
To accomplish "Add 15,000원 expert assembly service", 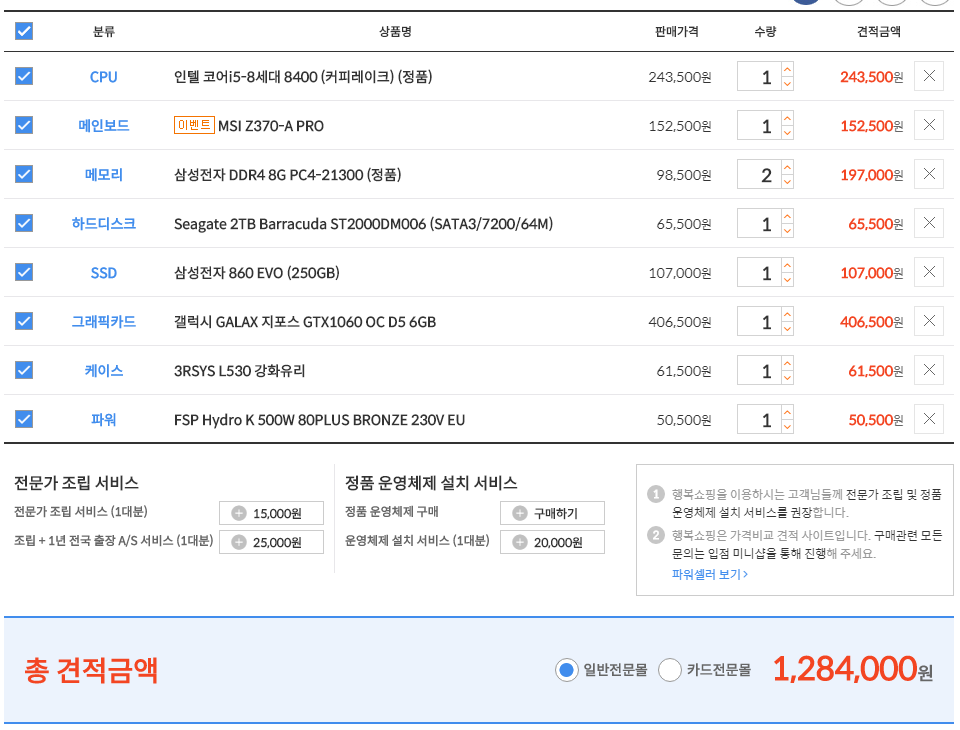I will pyautogui.click(x=271, y=513).
